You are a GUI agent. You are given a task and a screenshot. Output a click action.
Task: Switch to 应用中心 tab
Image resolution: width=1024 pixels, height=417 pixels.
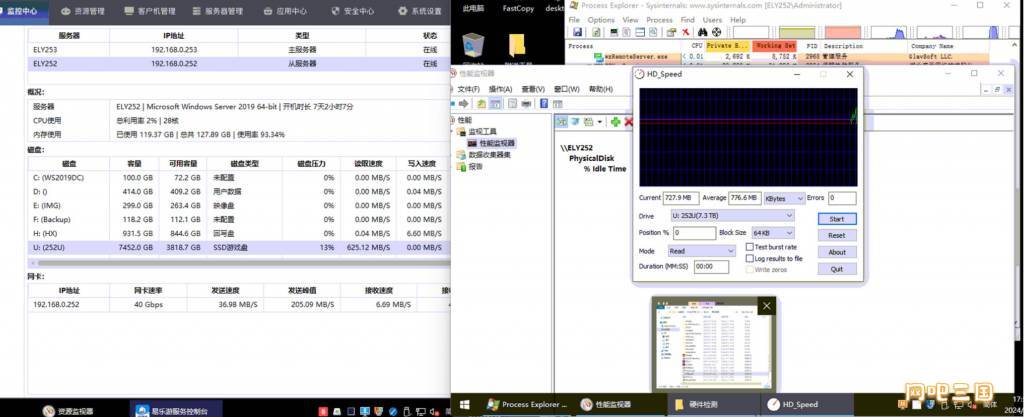(285, 11)
